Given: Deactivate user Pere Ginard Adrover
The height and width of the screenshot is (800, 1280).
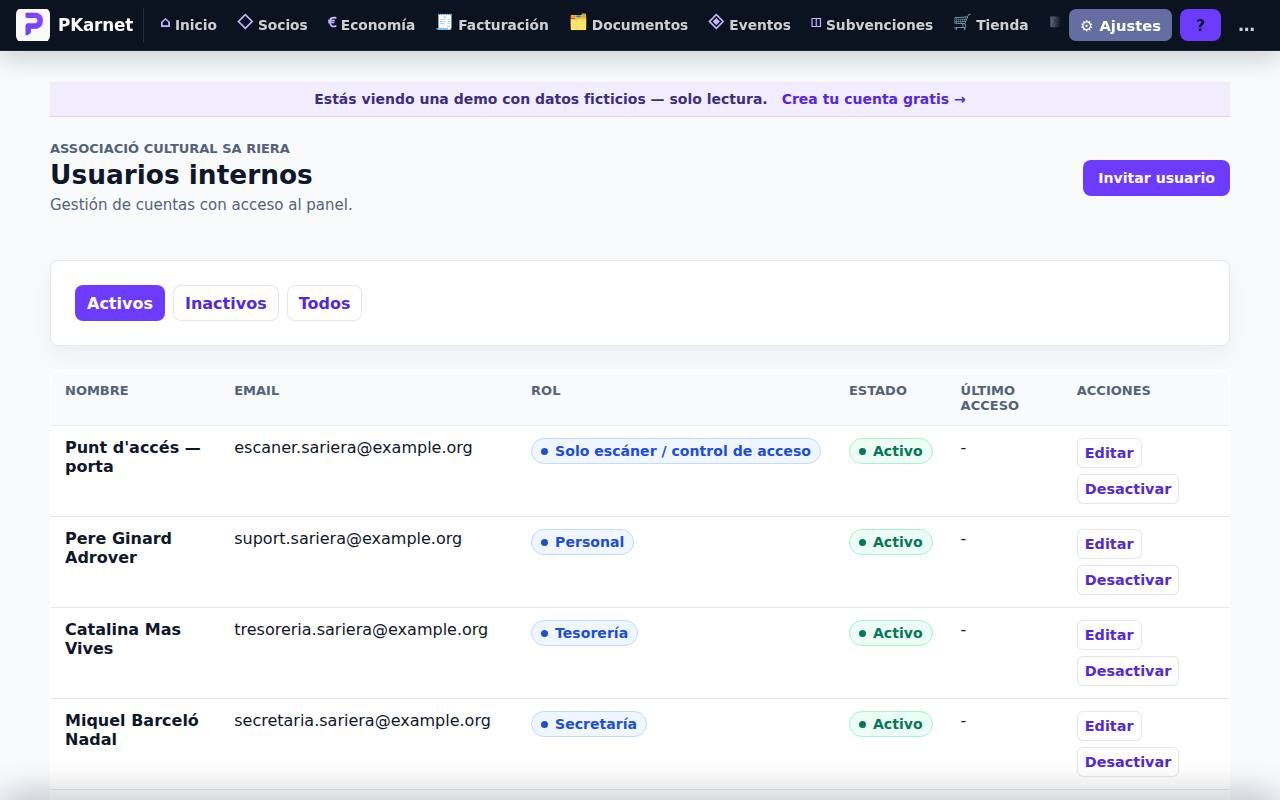Looking at the screenshot, I should (x=1128, y=580).
